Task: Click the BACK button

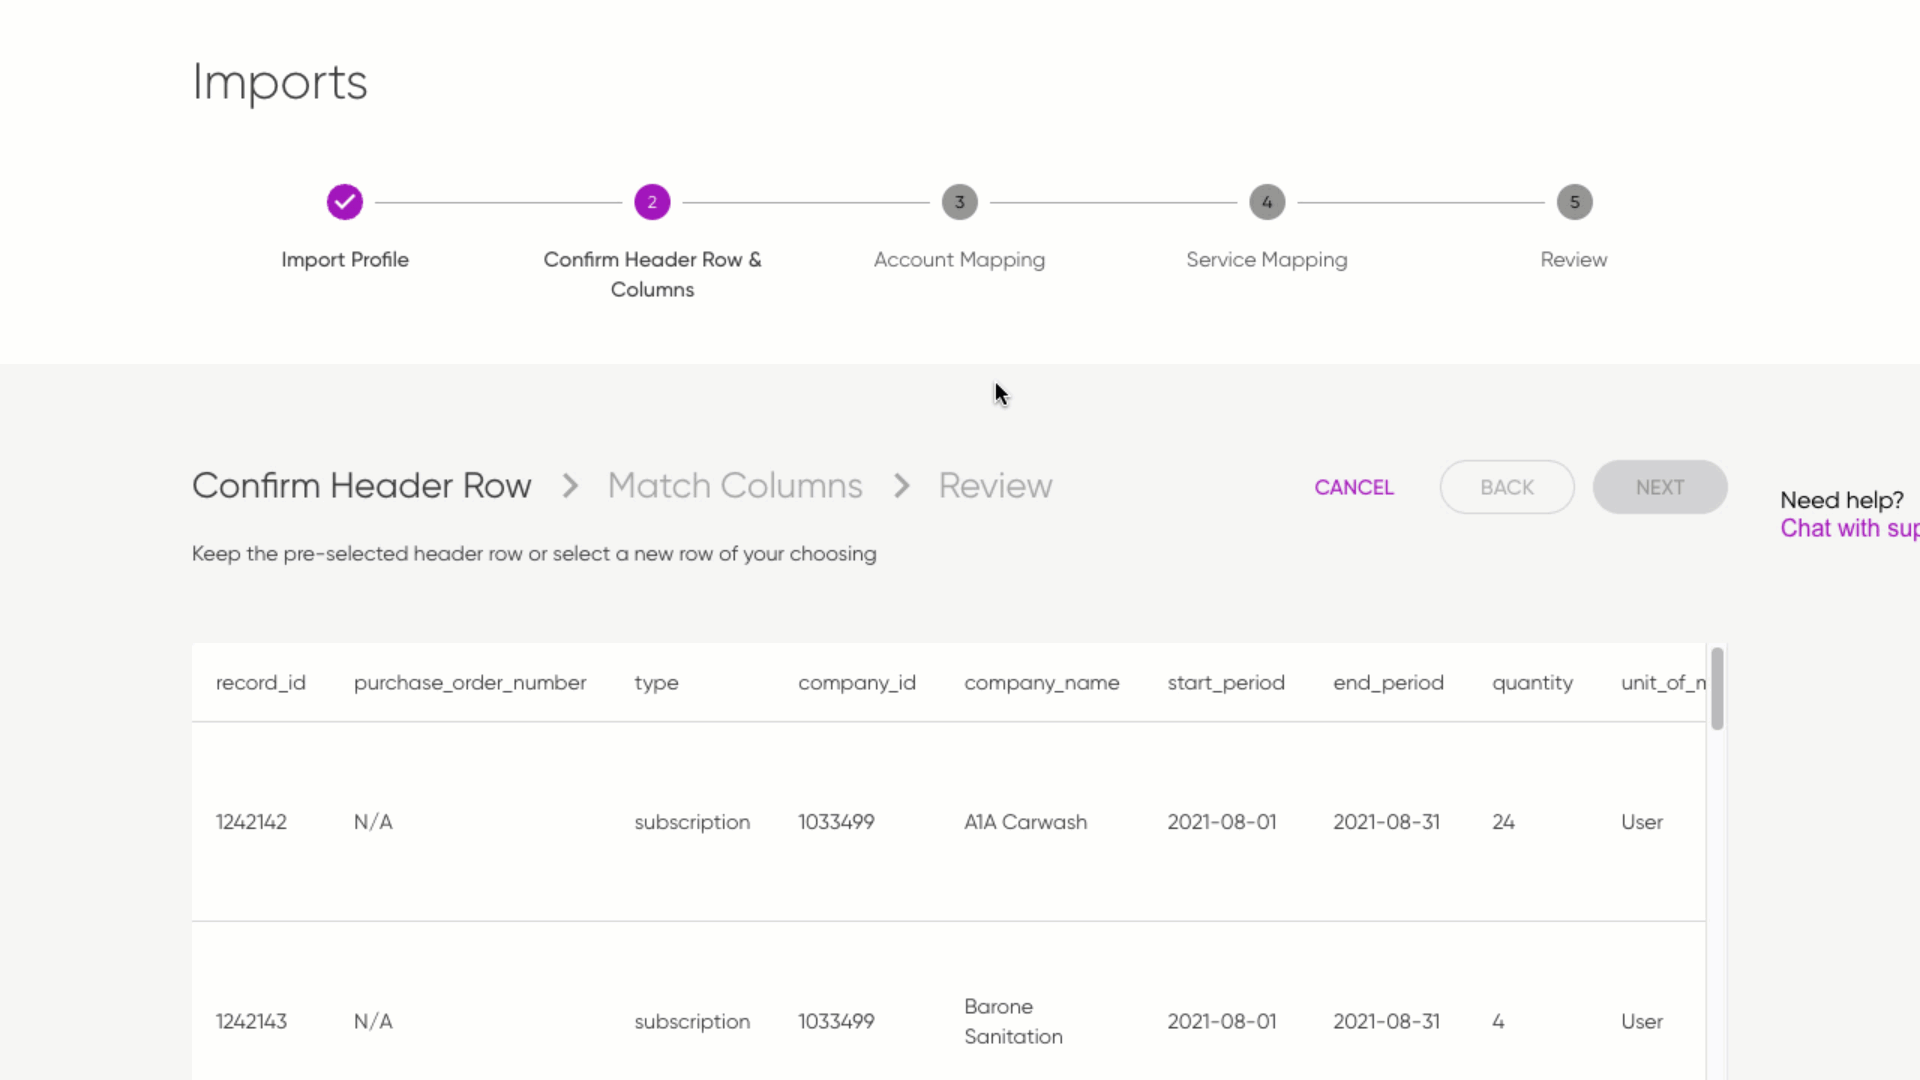Action: [x=1507, y=487]
